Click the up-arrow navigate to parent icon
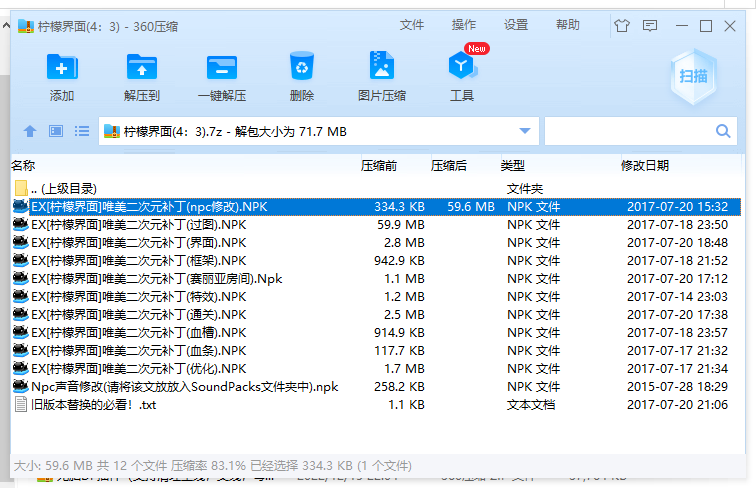This screenshot has width=756, height=488. (x=30, y=131)
